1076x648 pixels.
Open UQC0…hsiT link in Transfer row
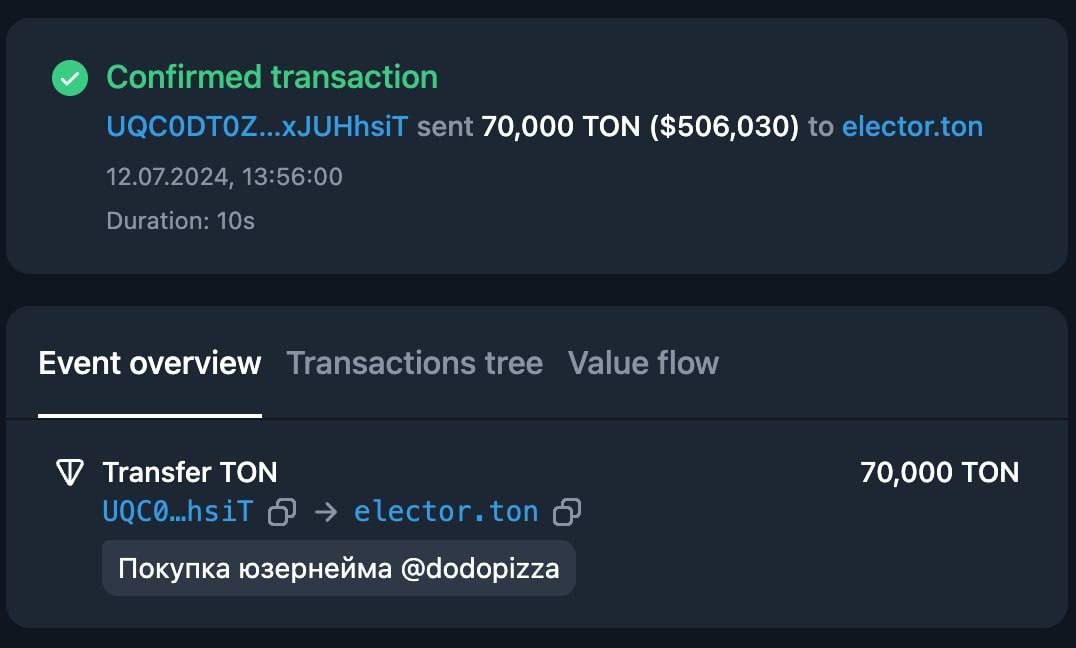coord(178,512)
